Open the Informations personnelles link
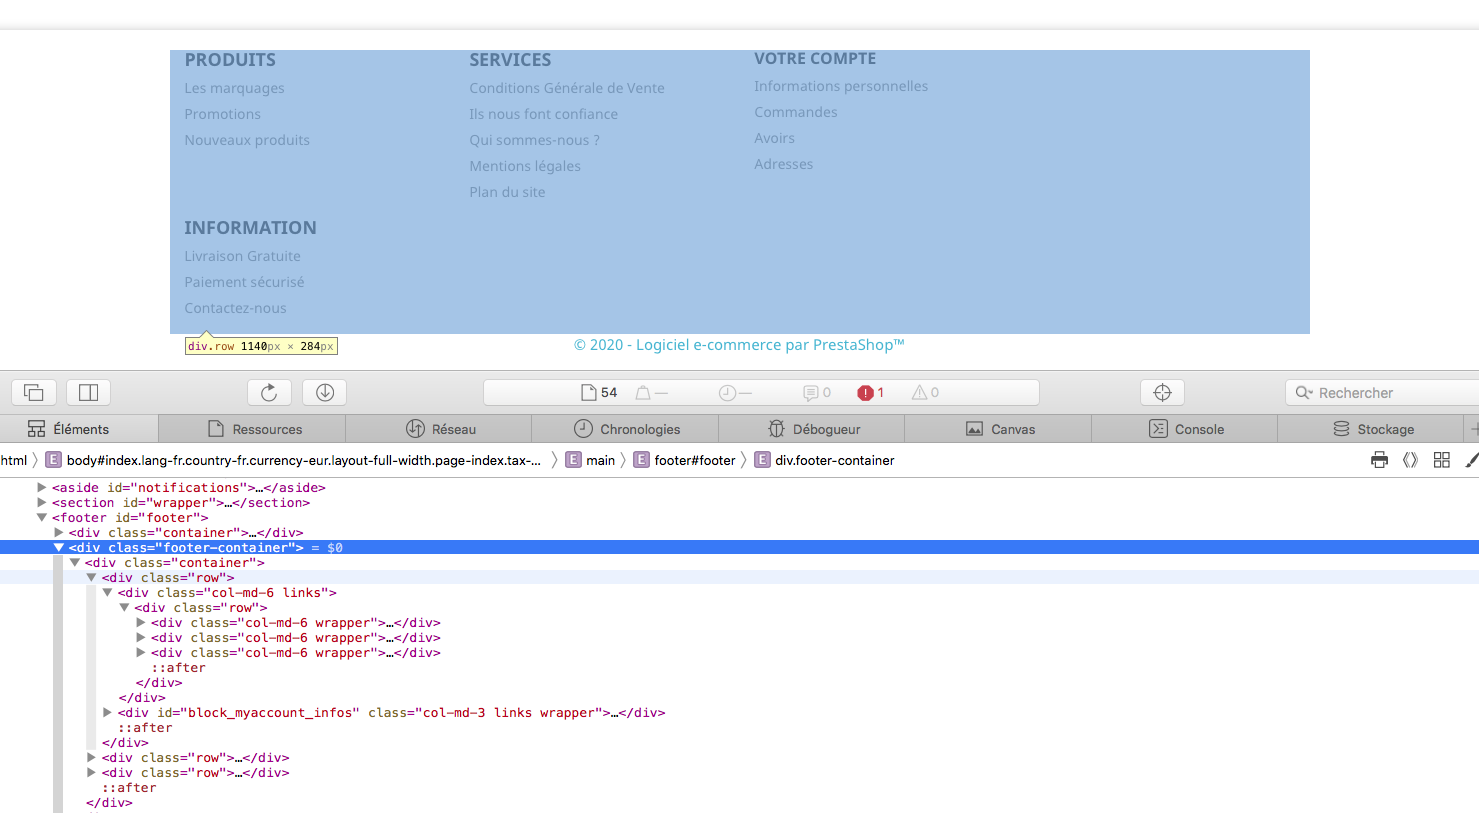The width and height of the screenshot is (1479, 813). [x=841, y=86]
